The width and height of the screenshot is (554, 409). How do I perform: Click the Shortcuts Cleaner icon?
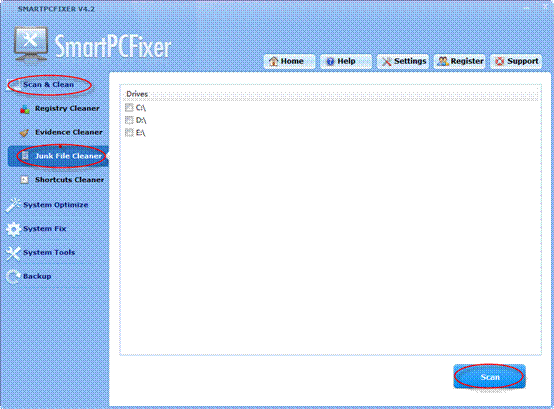tap(24, 180)
